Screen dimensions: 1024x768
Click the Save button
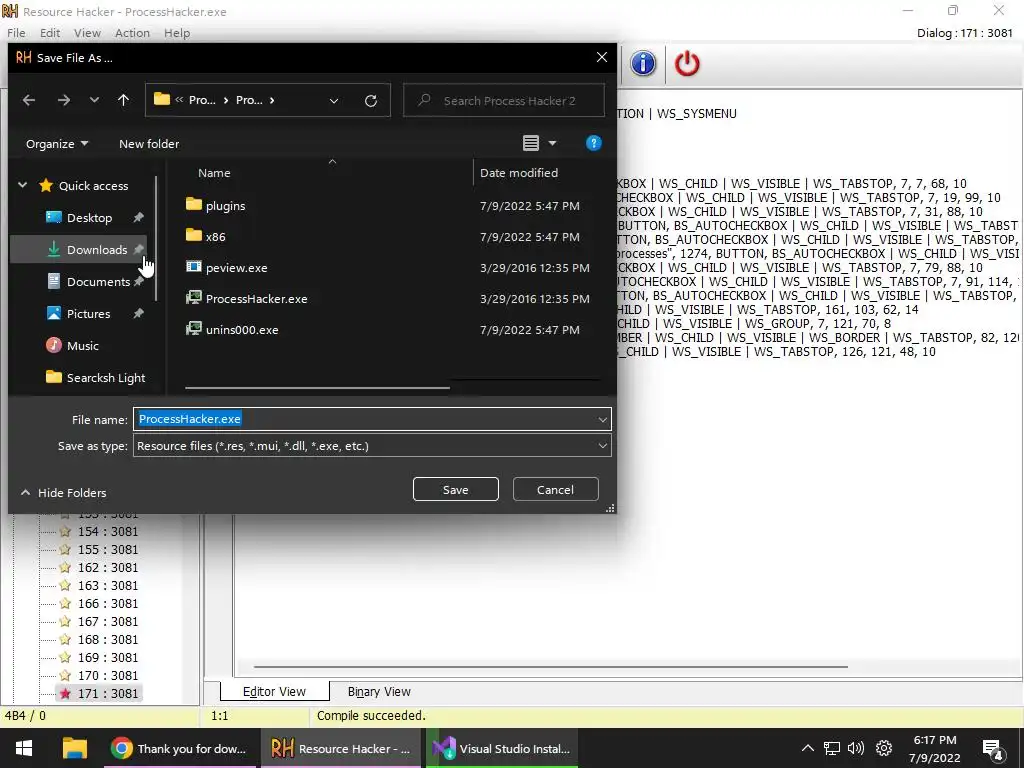click(x=456, y=489)
